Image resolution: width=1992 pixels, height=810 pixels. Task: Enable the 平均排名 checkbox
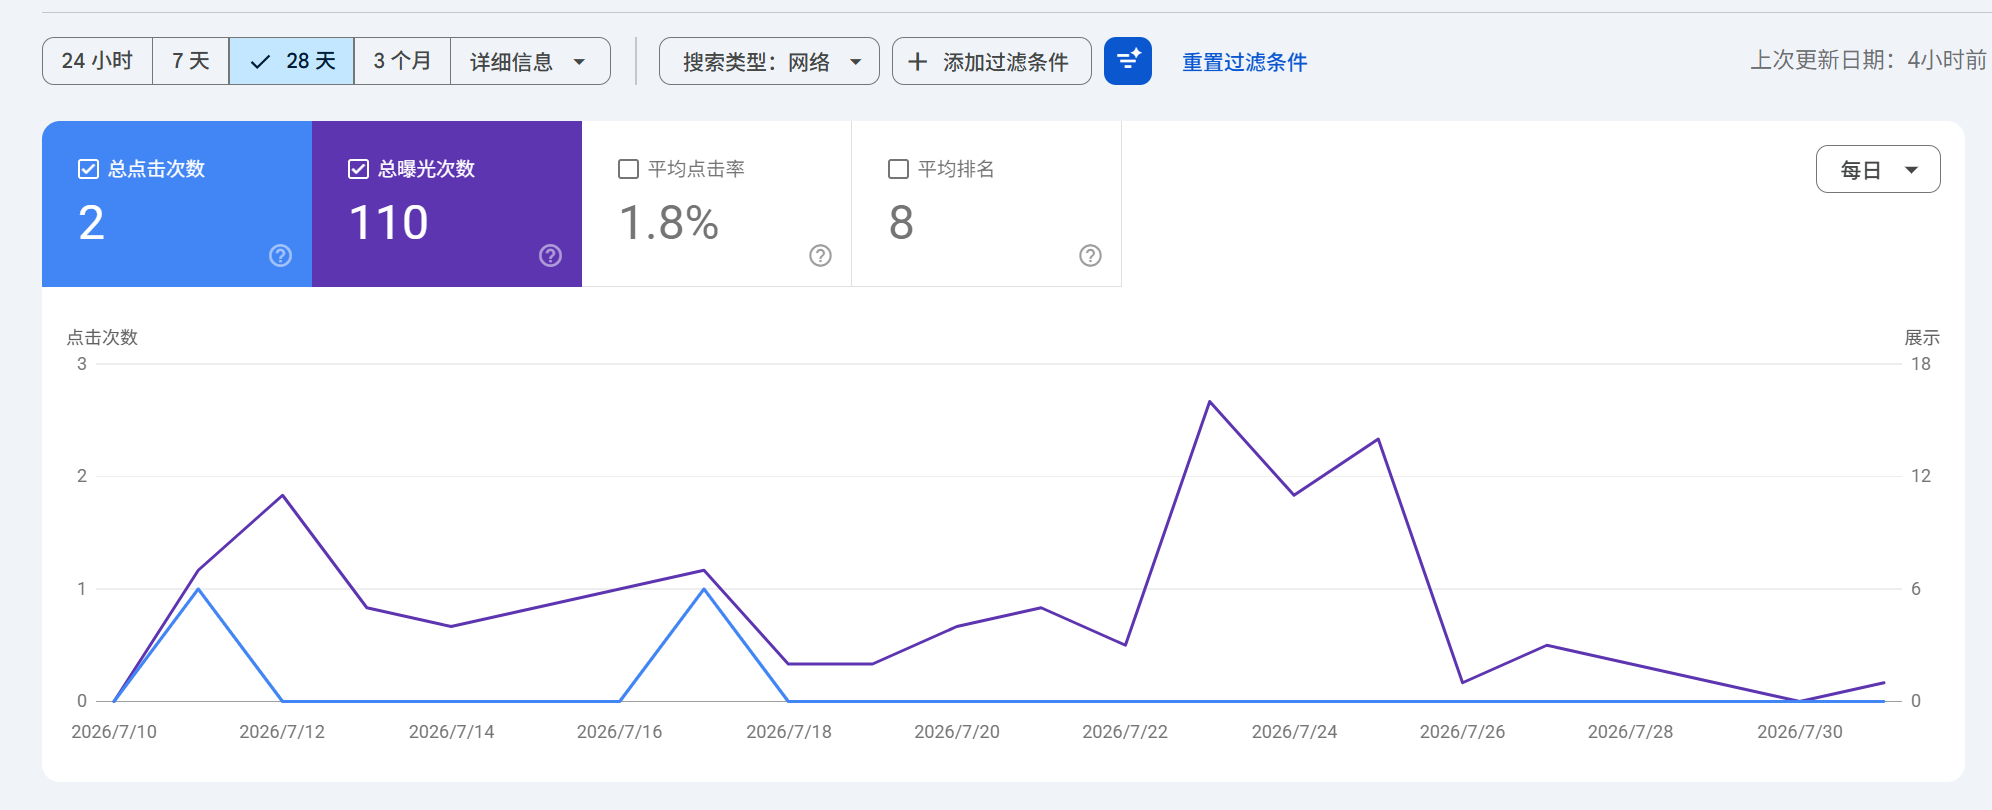tap(898, 169)
